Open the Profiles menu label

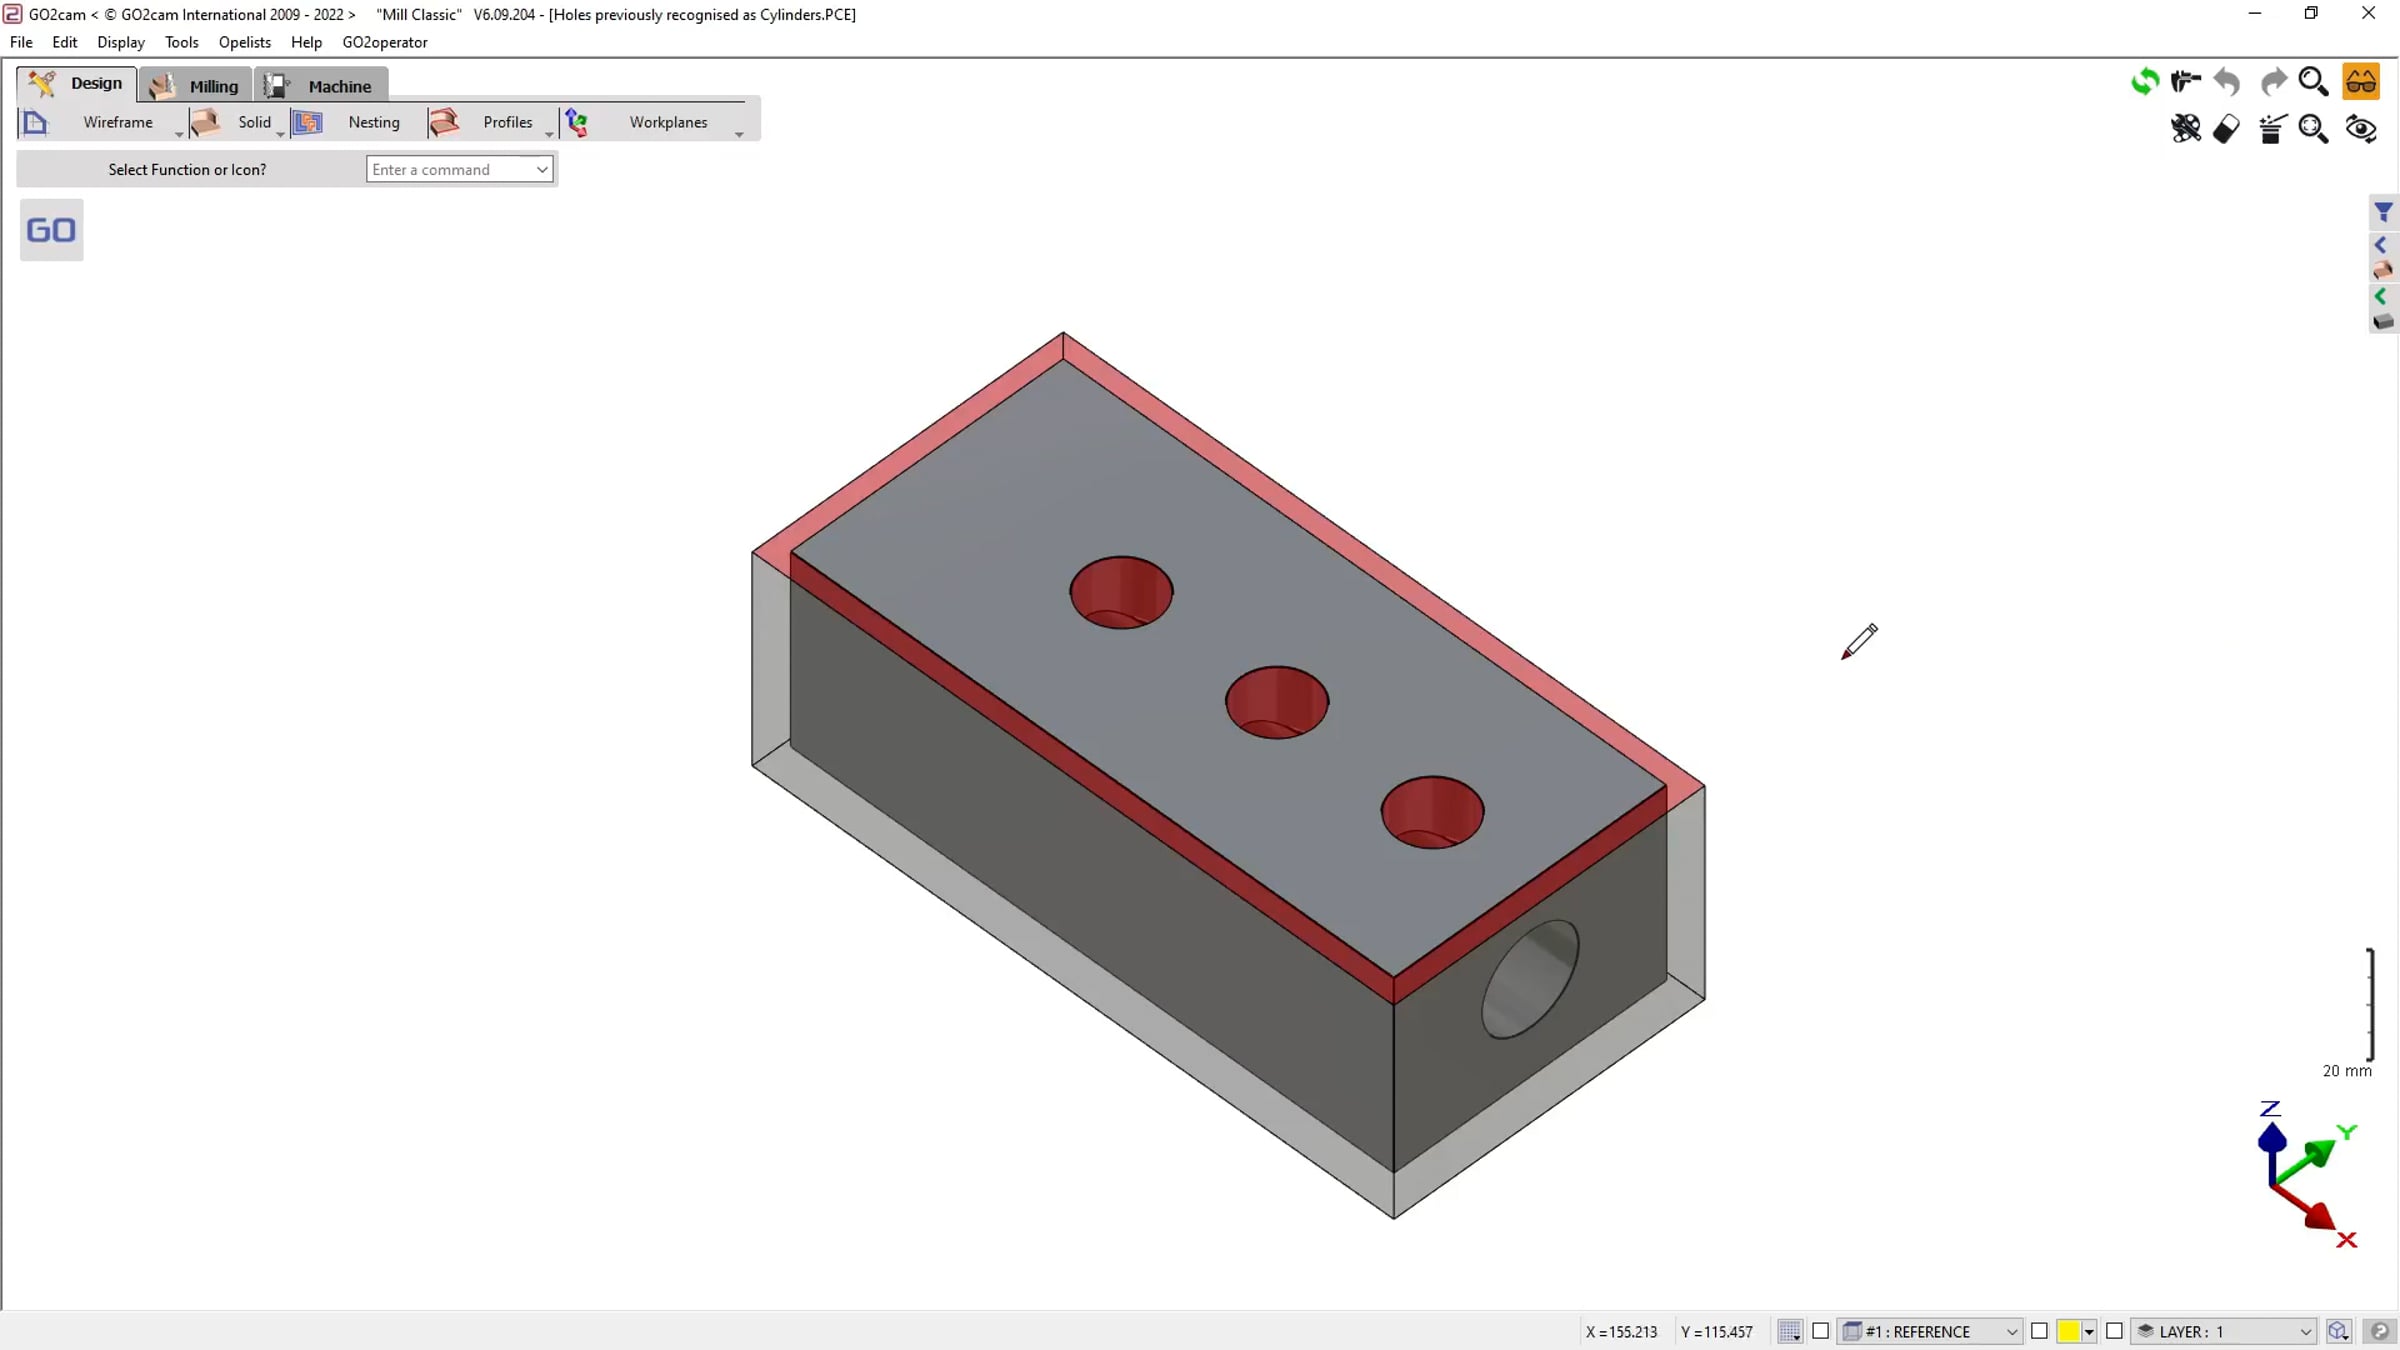[x=508, y=122]
